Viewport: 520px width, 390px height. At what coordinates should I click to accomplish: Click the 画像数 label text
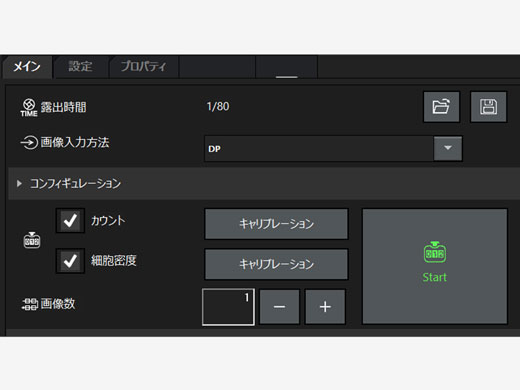tap(58, 304)
